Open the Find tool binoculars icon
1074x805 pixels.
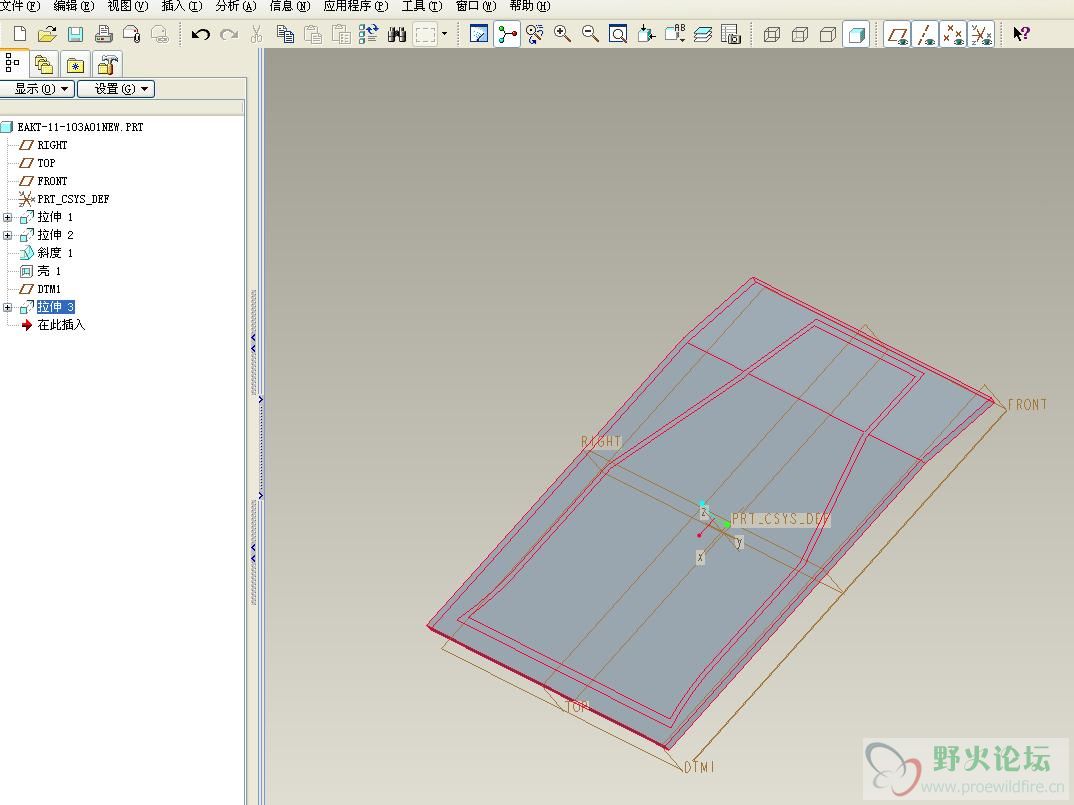pyautogui.click(x=397, y=34)
